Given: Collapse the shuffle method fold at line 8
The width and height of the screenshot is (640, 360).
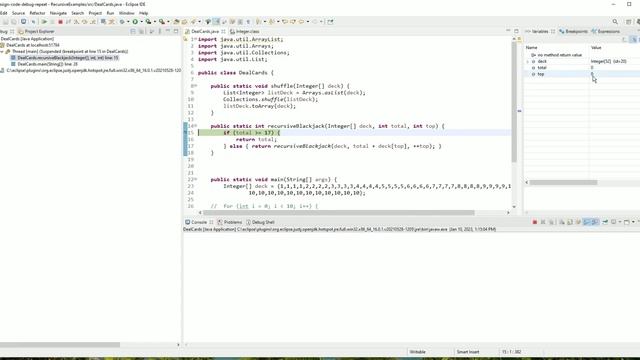Looking at the screenshot, I should pyautogui.click(x=196, y=86).
